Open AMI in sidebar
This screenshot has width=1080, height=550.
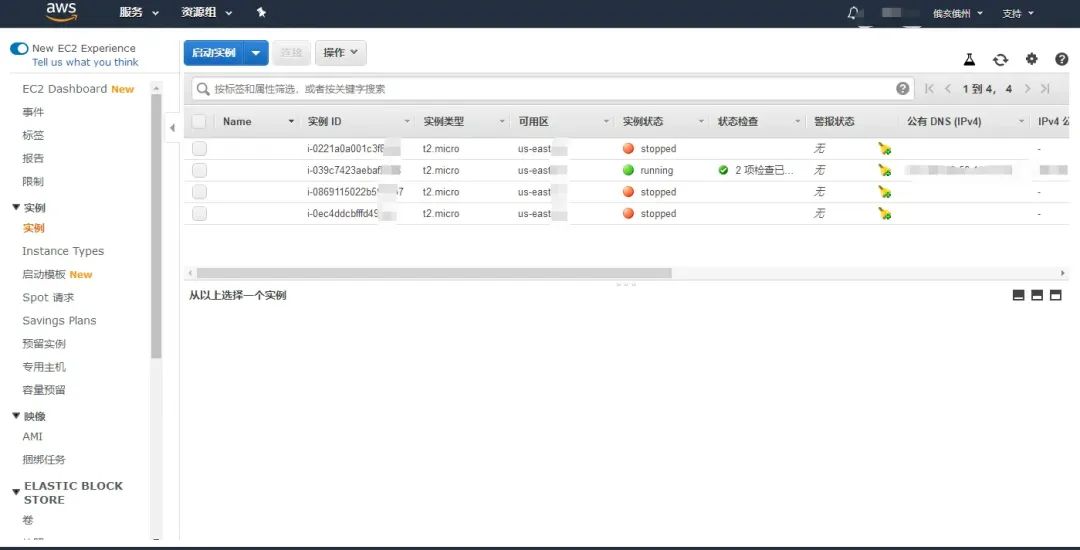(32, 436)
